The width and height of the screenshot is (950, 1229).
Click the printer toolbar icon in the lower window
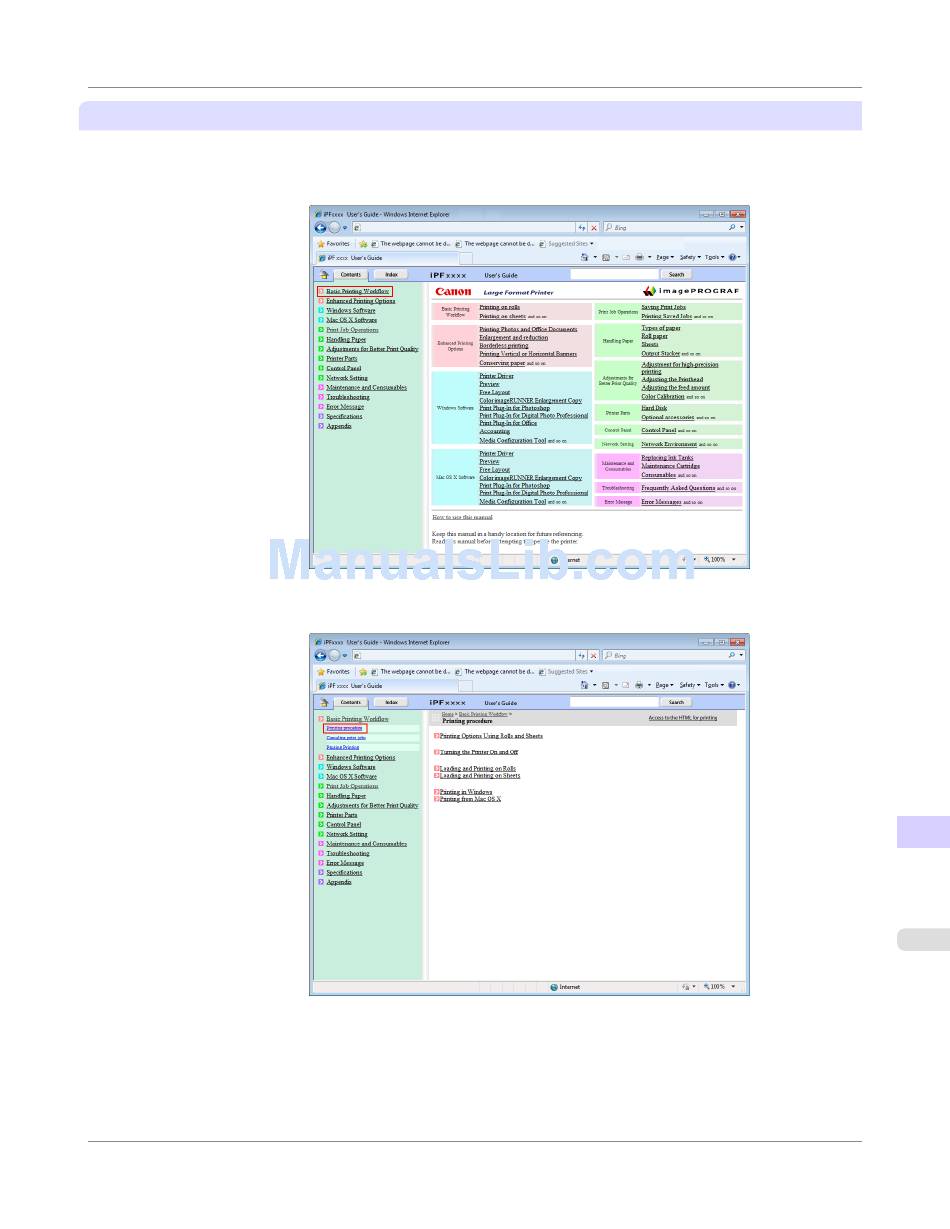pos(639,685)
